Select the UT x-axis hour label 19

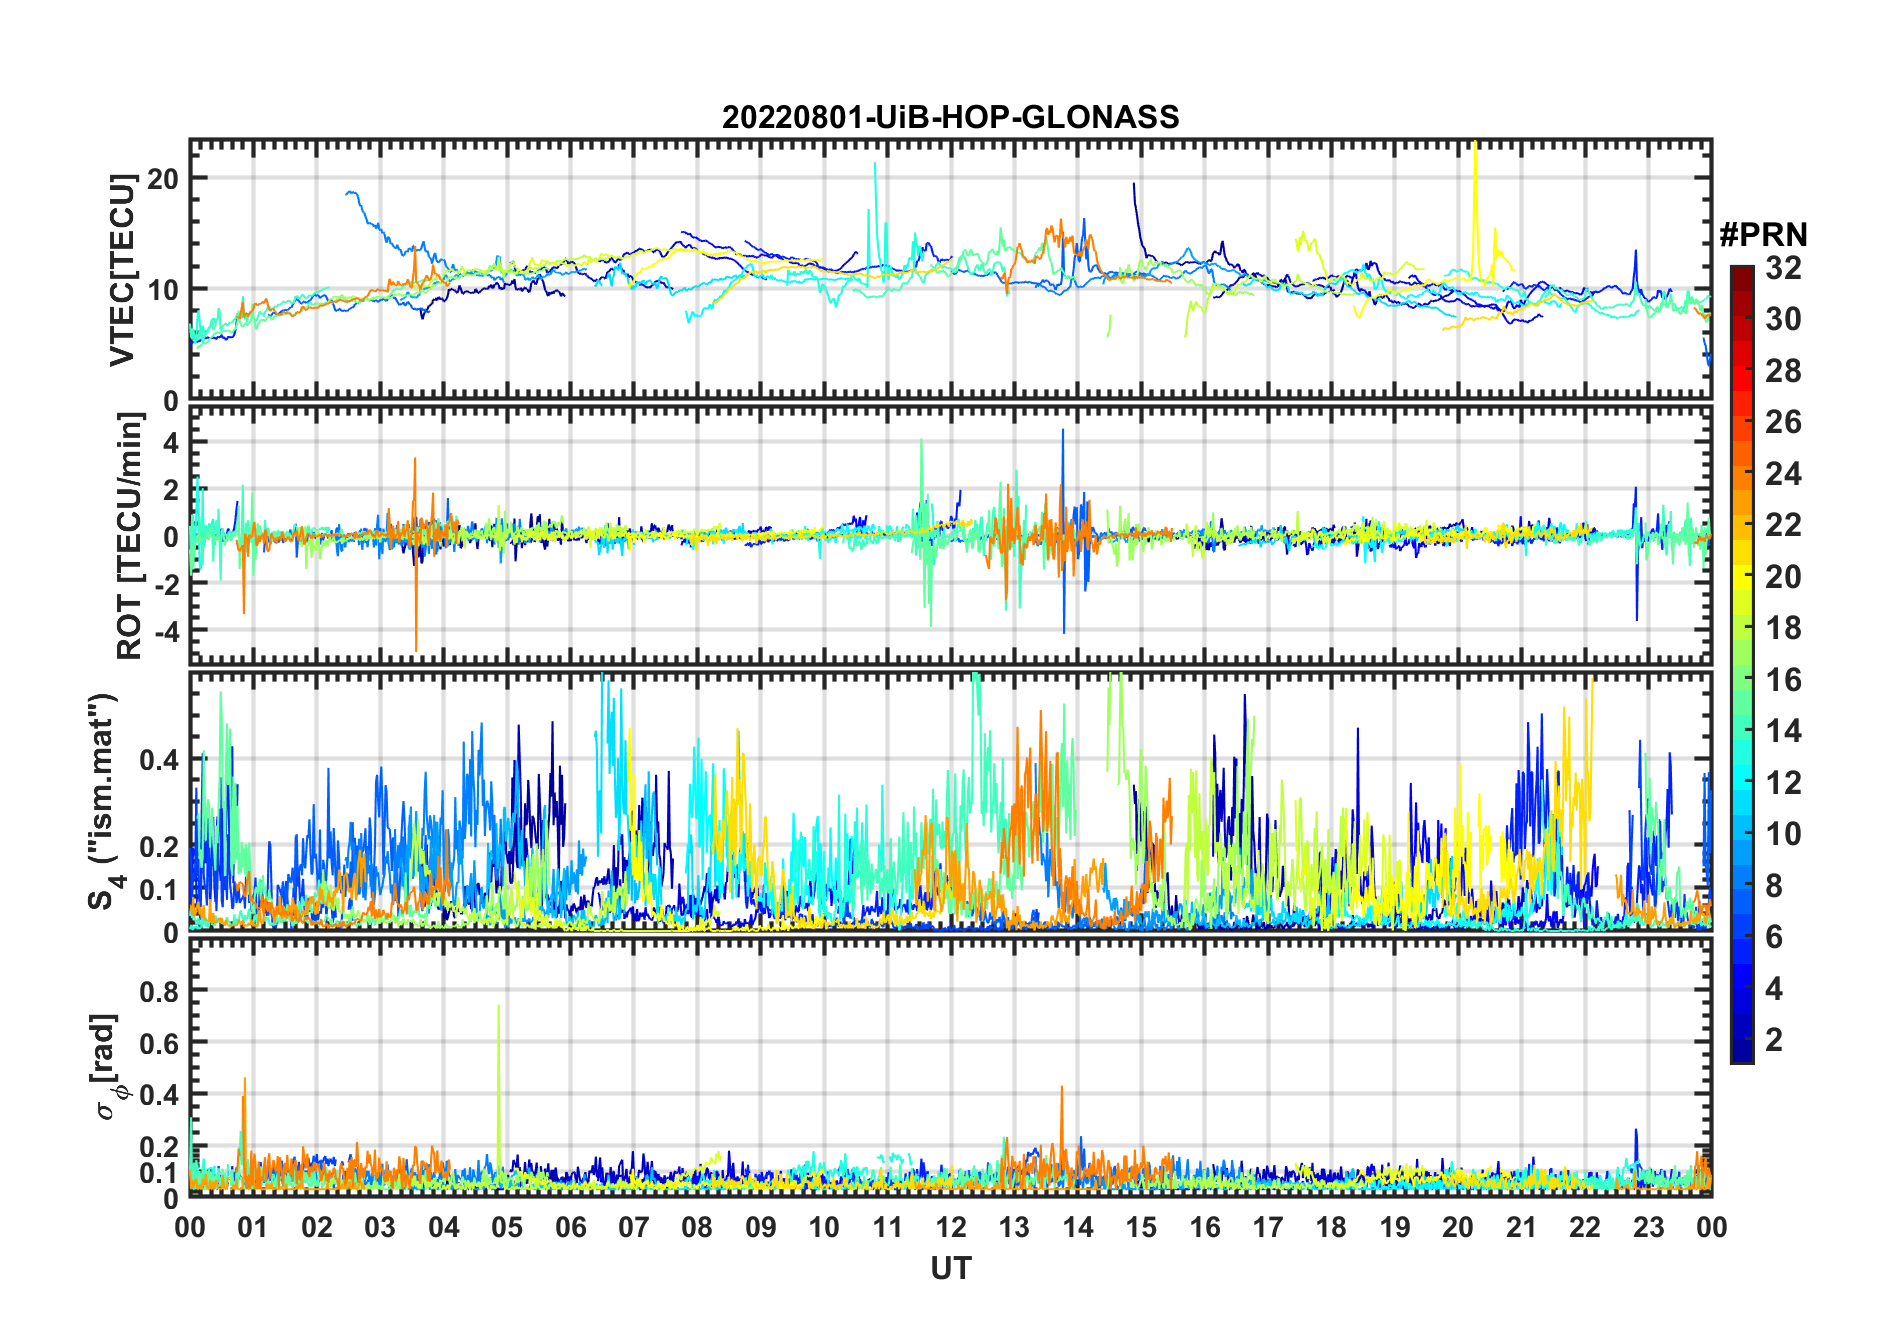[1395, 1227]
